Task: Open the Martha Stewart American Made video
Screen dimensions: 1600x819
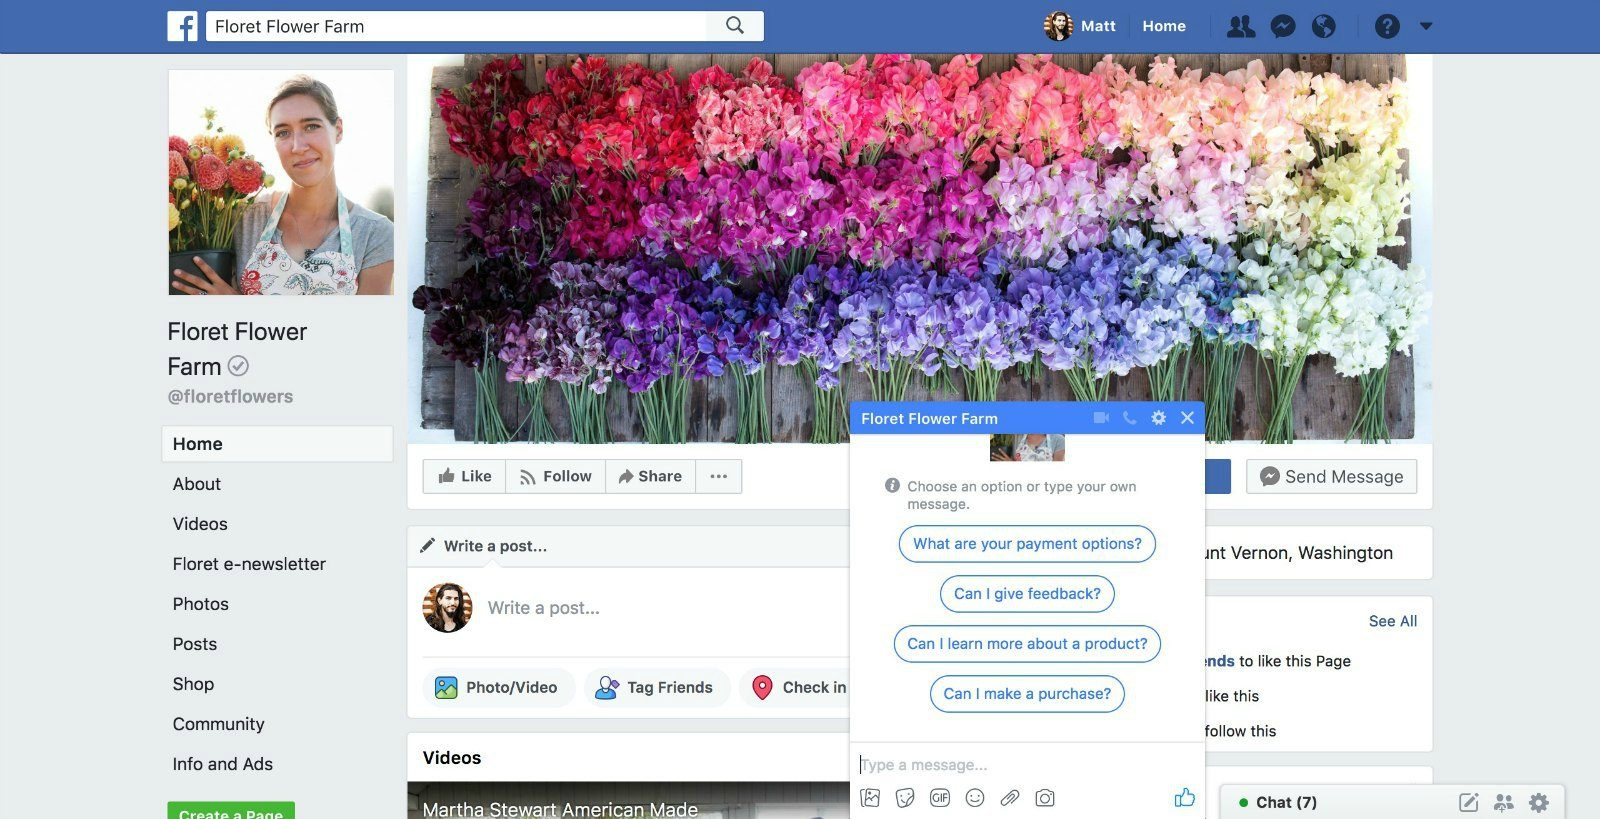Action: click(x=628, y=801)
